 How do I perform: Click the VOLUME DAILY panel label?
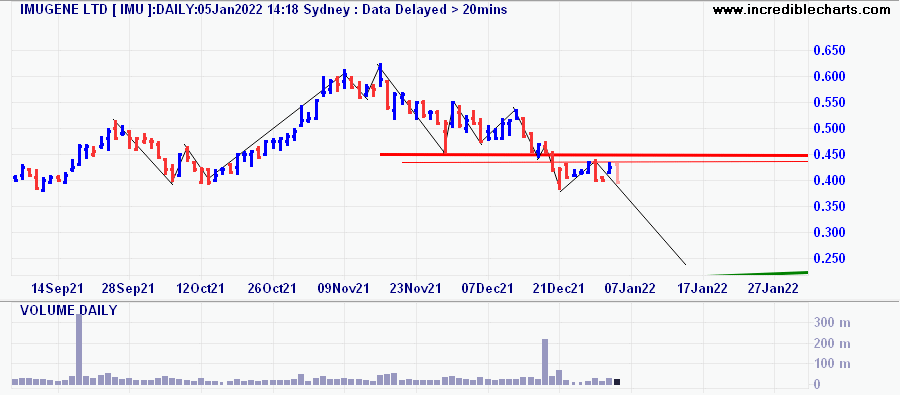[x=68, y=311]
